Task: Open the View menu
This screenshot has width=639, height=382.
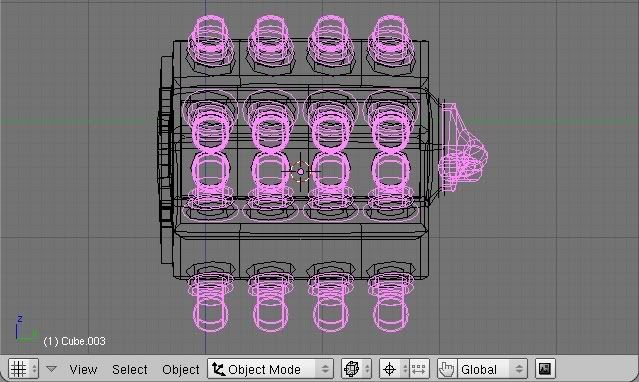Action: click(83, 369)
